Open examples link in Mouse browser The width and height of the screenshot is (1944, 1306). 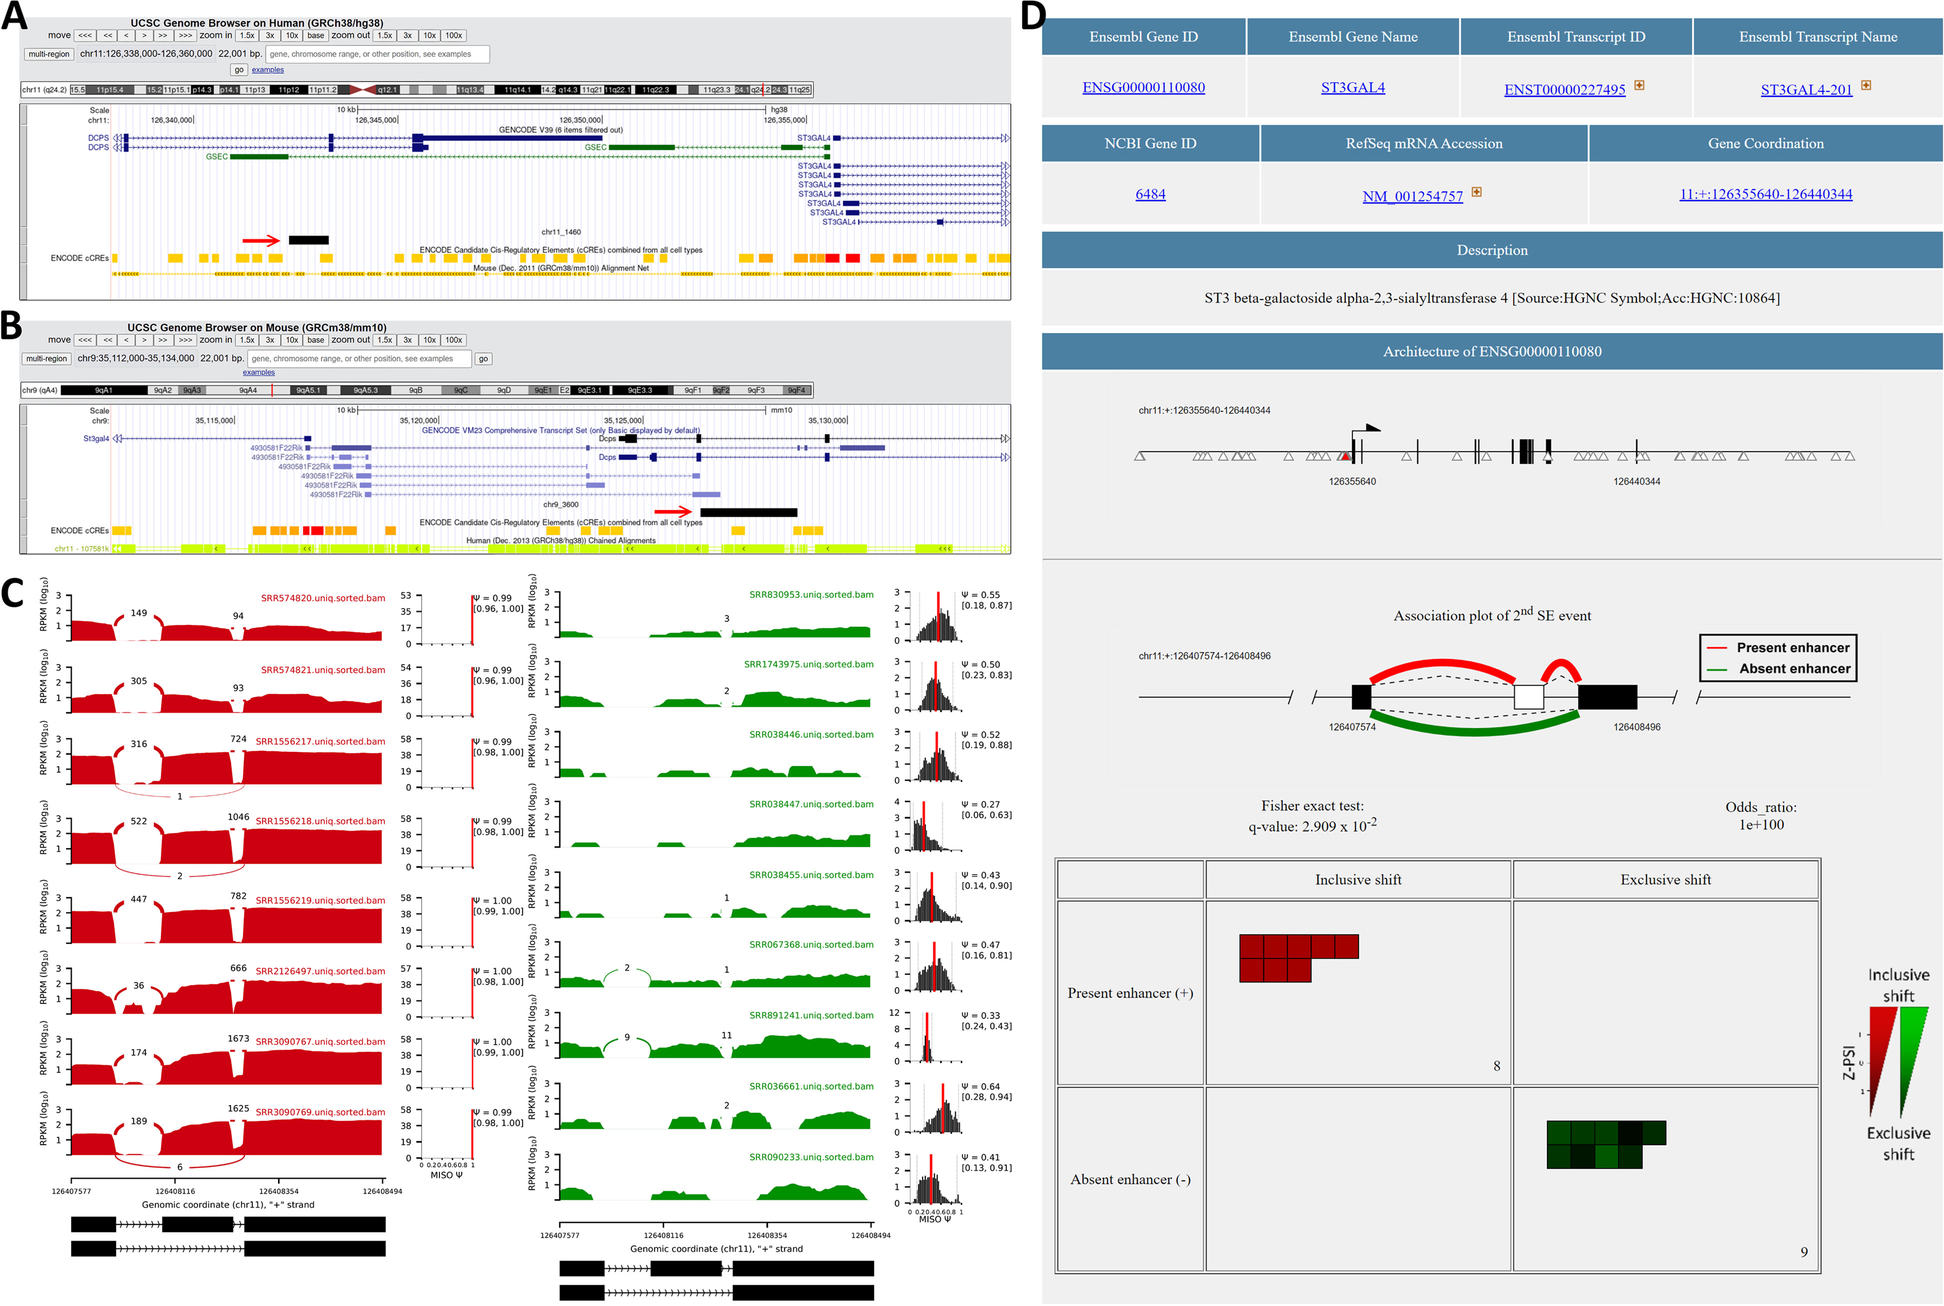(258, 373)
